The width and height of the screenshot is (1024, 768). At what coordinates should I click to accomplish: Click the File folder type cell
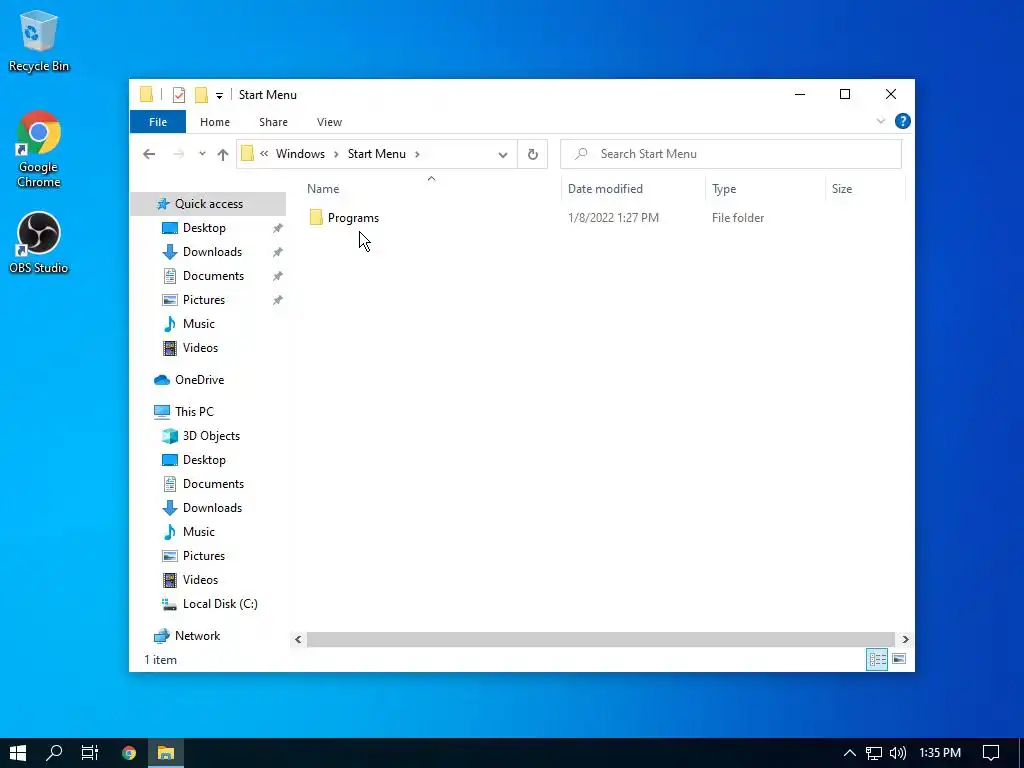tap(738, 217)
